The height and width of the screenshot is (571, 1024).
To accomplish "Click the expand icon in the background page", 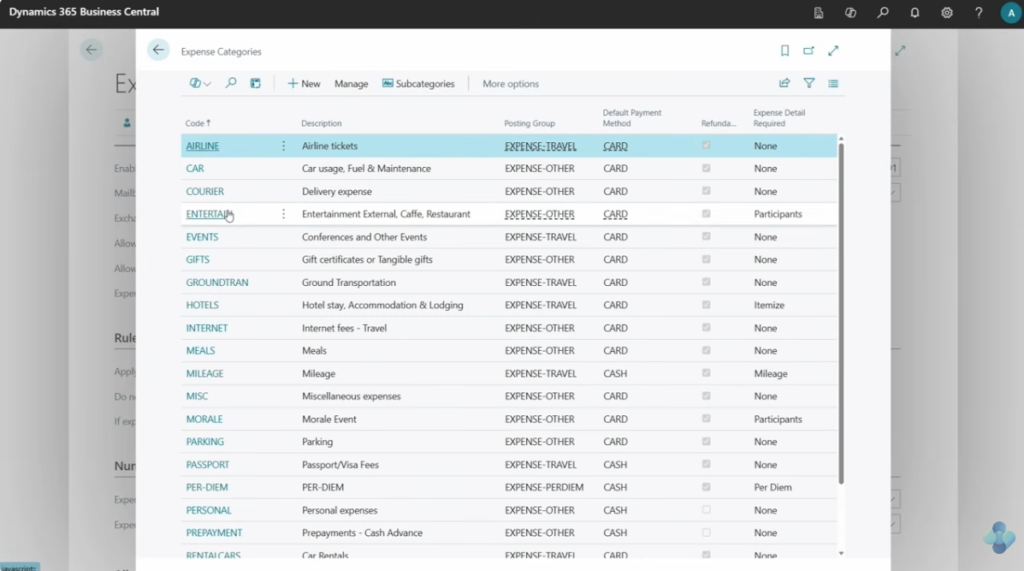I will click(x=901, y=50).
